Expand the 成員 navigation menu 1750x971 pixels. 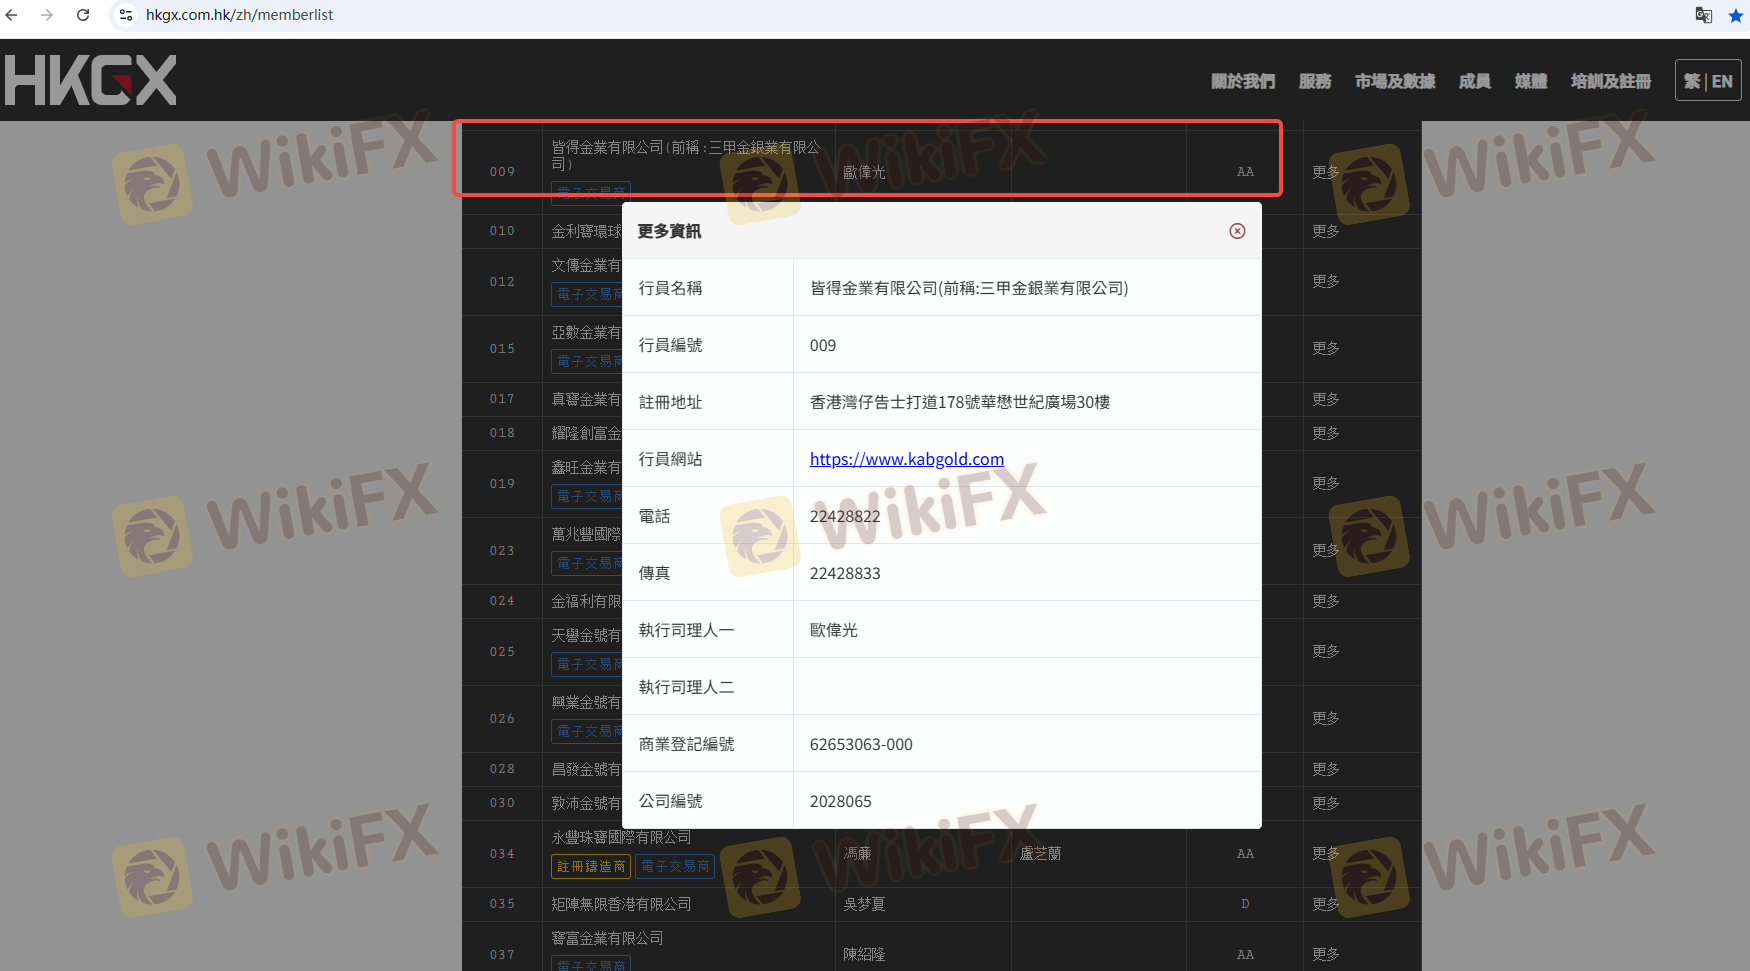point(1475,81)
